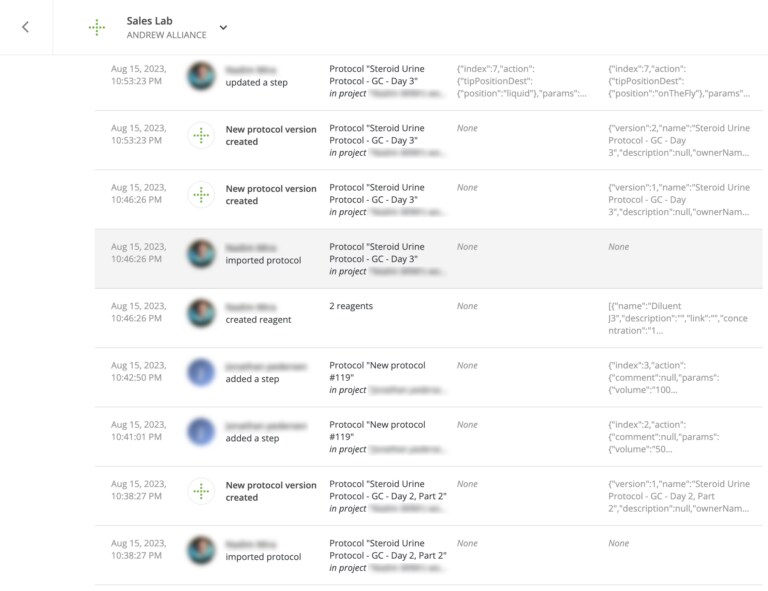Click user avatar on the "created reagent" row

click(202, 313)
